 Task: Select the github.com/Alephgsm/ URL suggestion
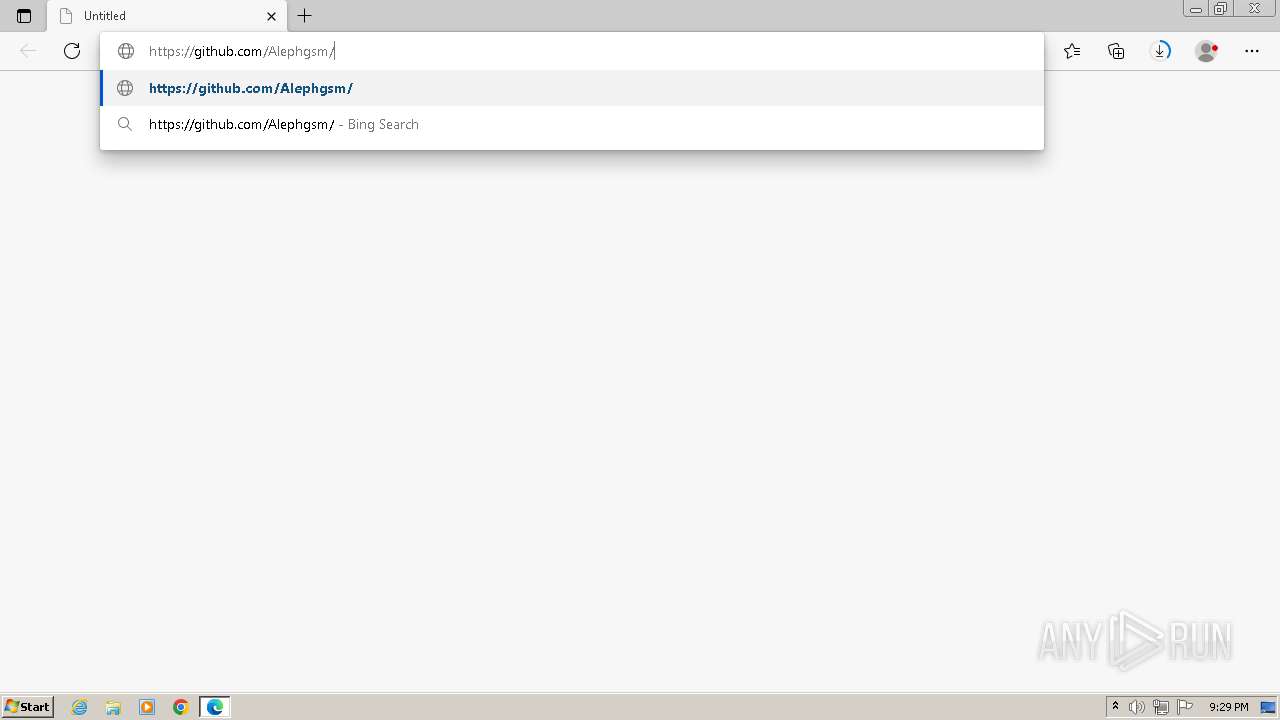[x=572, y=88]
